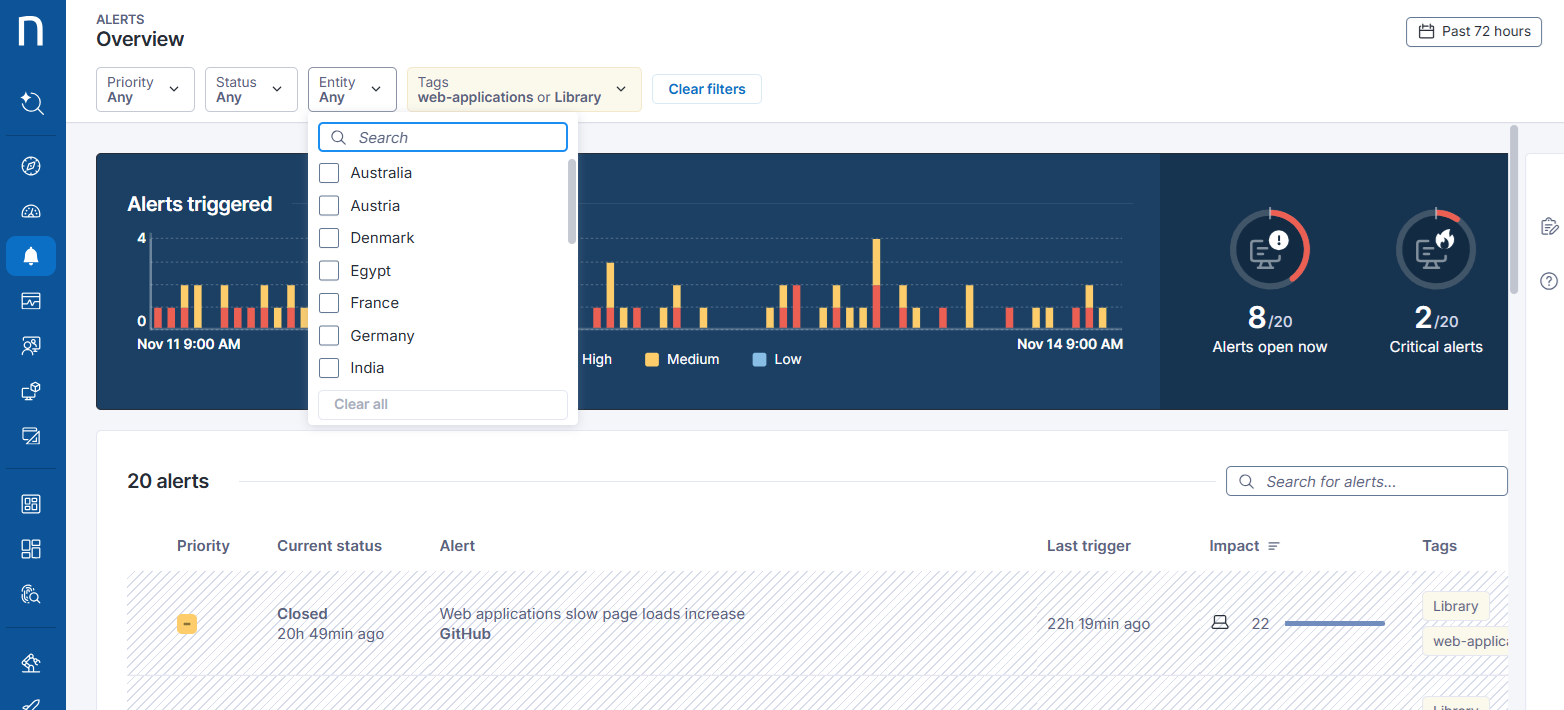The height and width of the screenshot is (710, 1564).
Task: Open the AI search icon in sidebar
Action: pyautogui.click(x=31, y=103)
